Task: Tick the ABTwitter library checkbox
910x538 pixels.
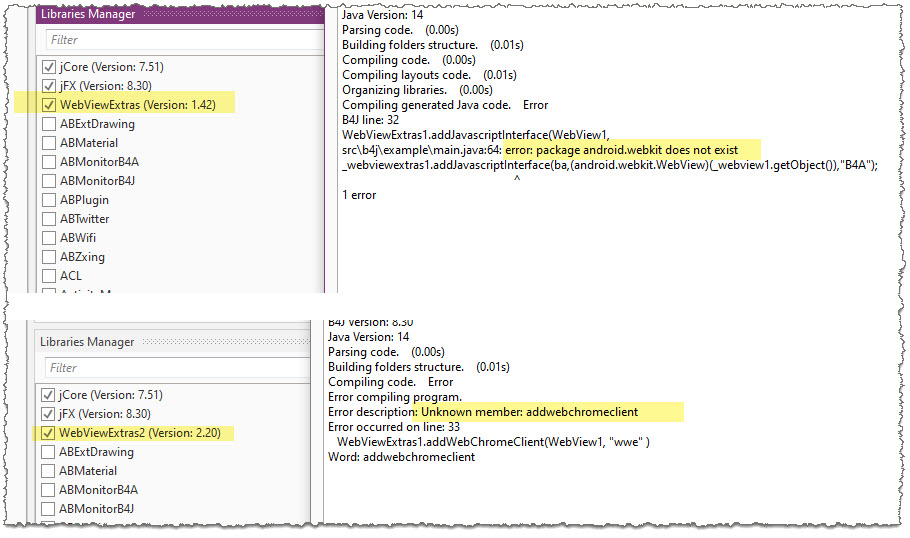Action: pos(49,219)
